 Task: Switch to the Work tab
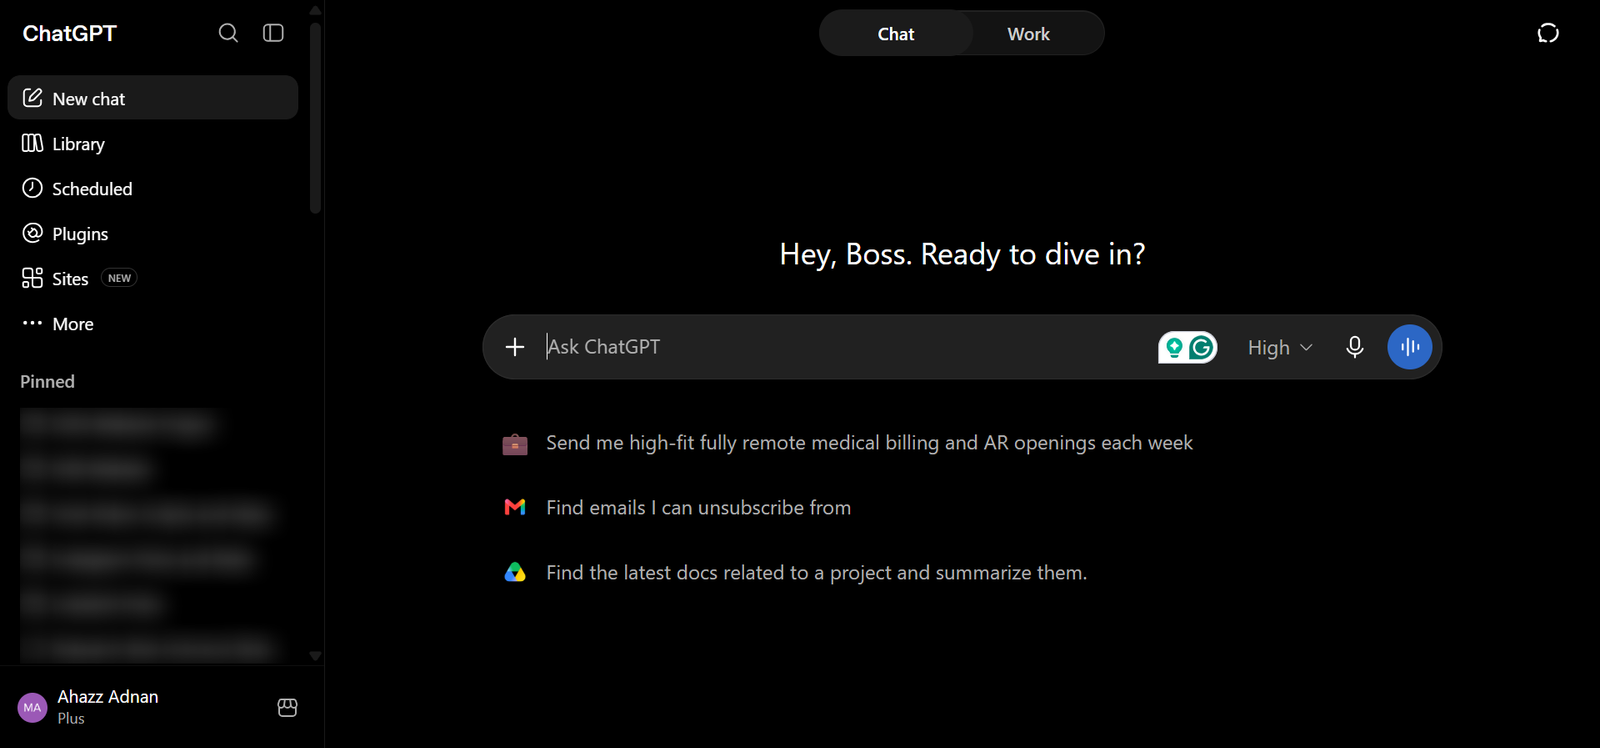point(1028,34)
